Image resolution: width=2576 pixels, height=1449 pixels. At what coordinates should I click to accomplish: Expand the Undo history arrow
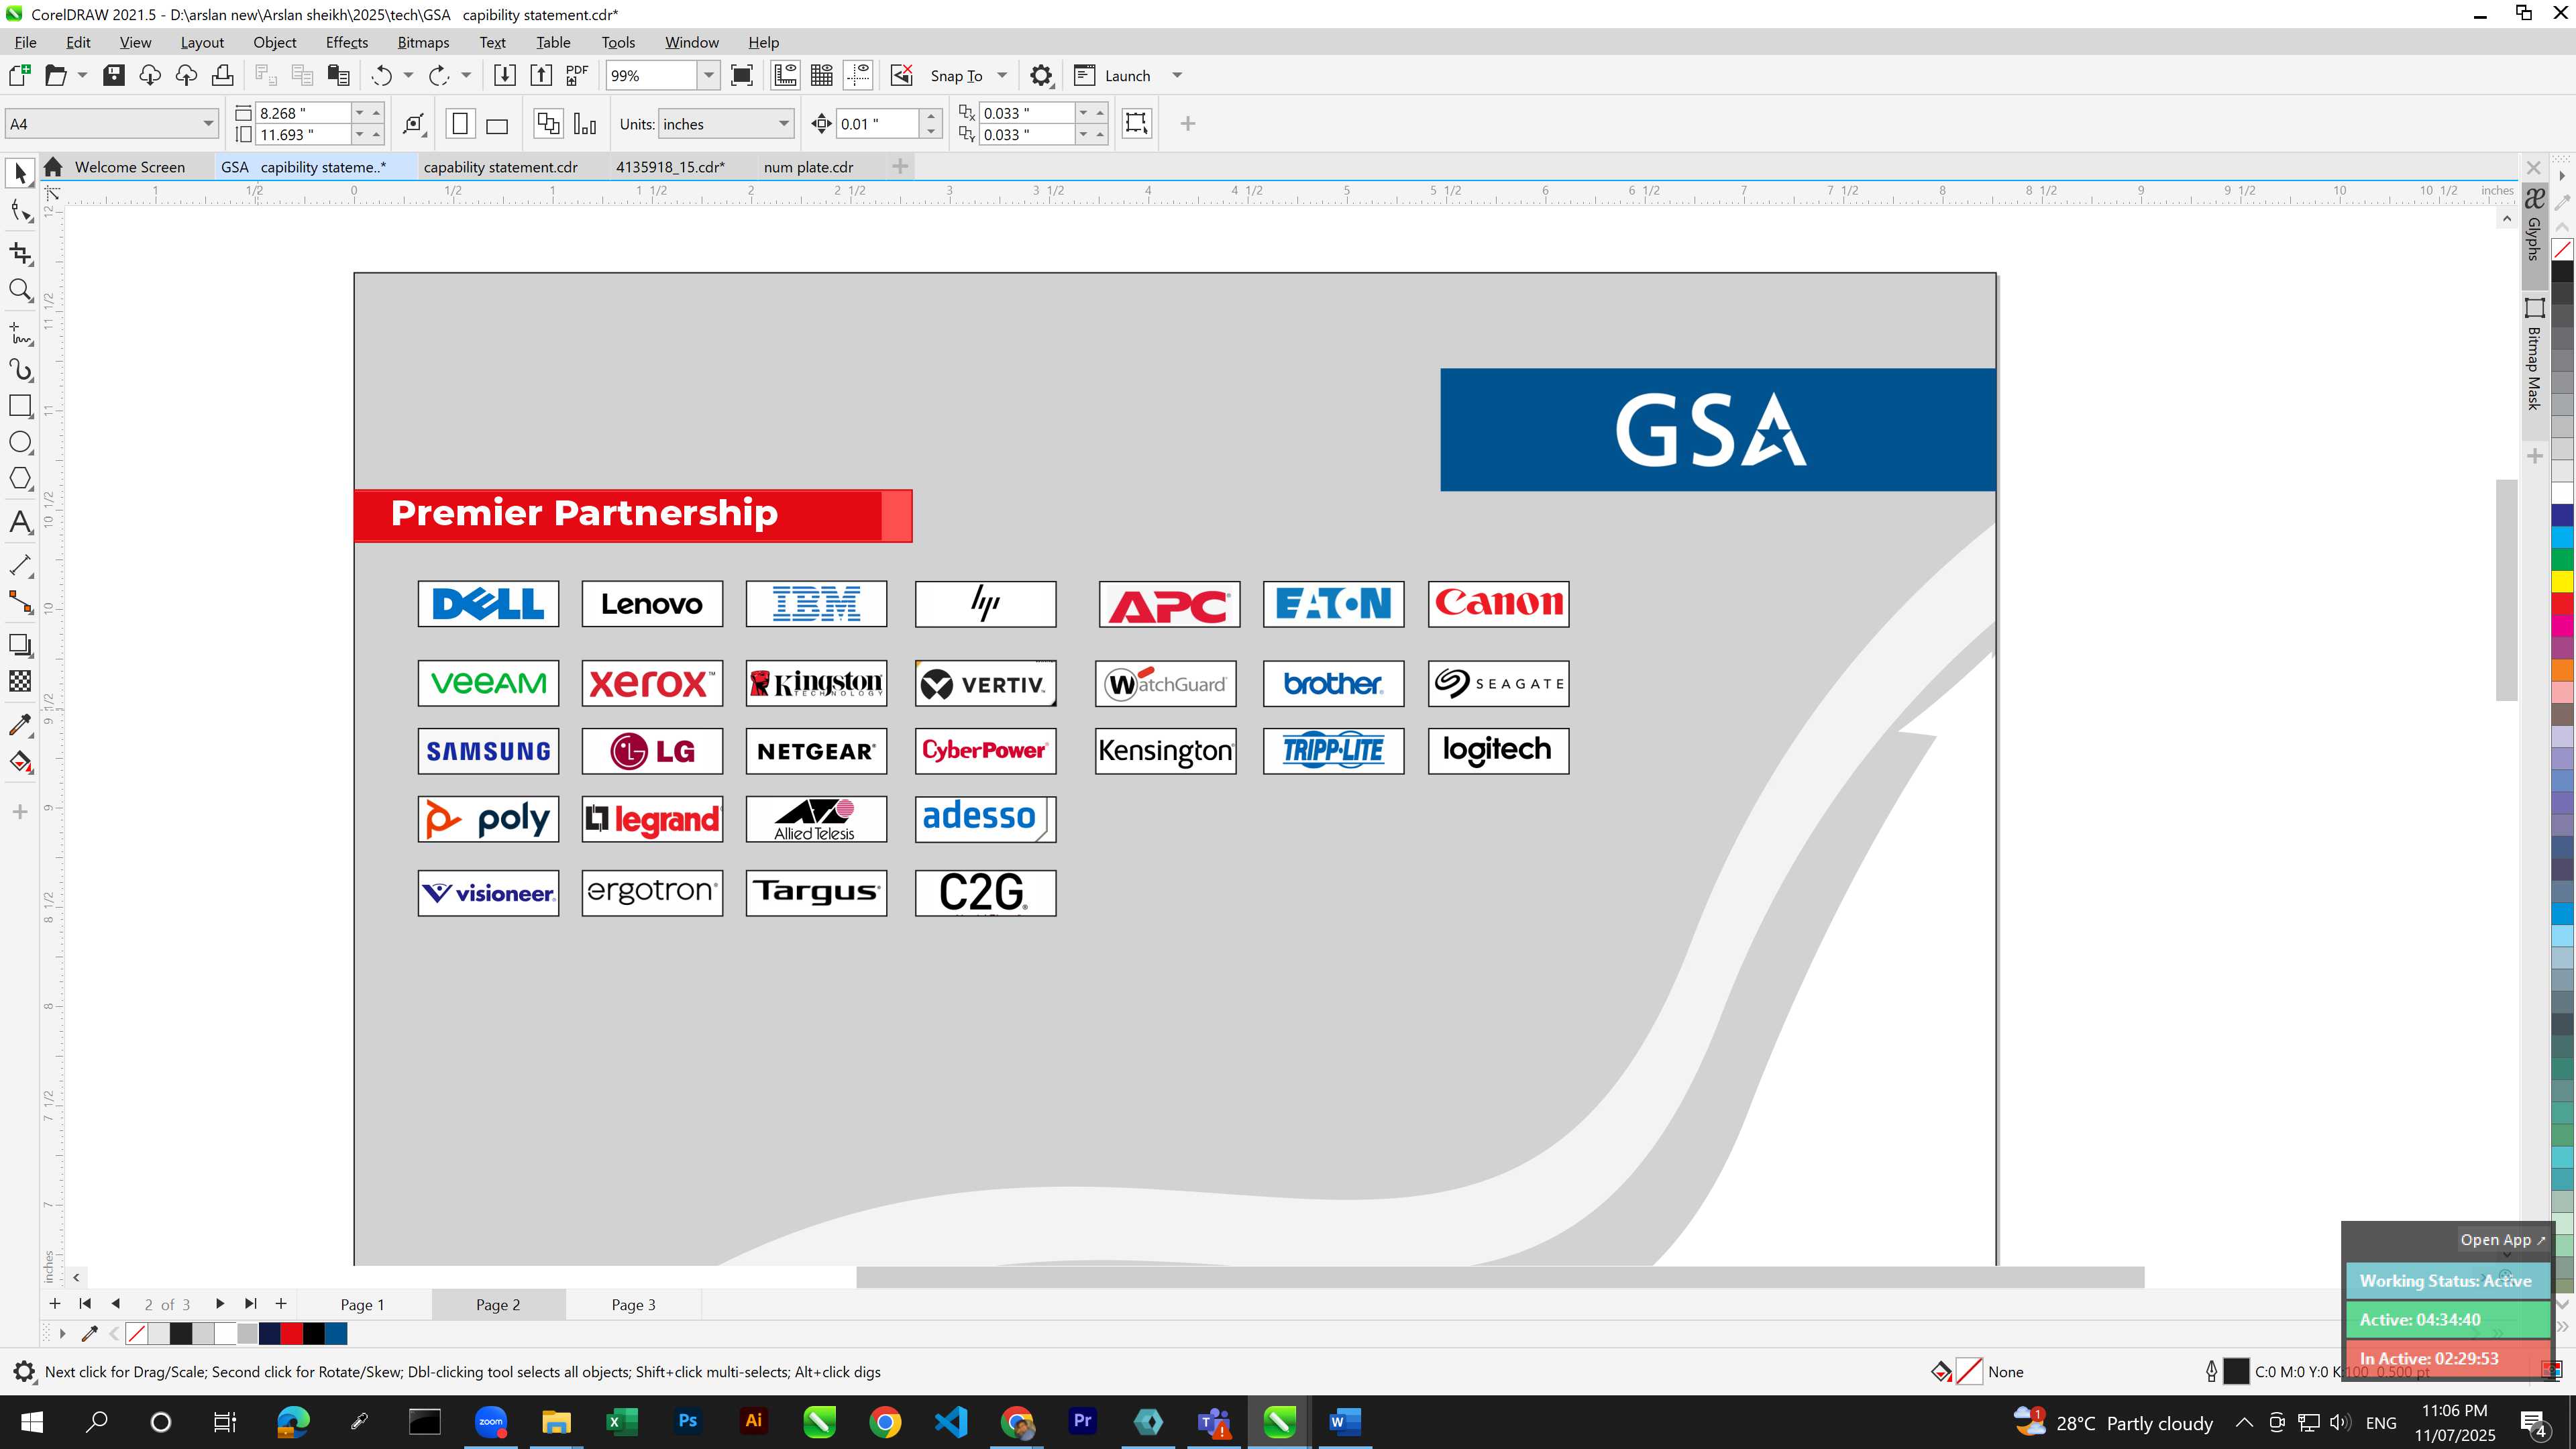[x=407, y=76]
